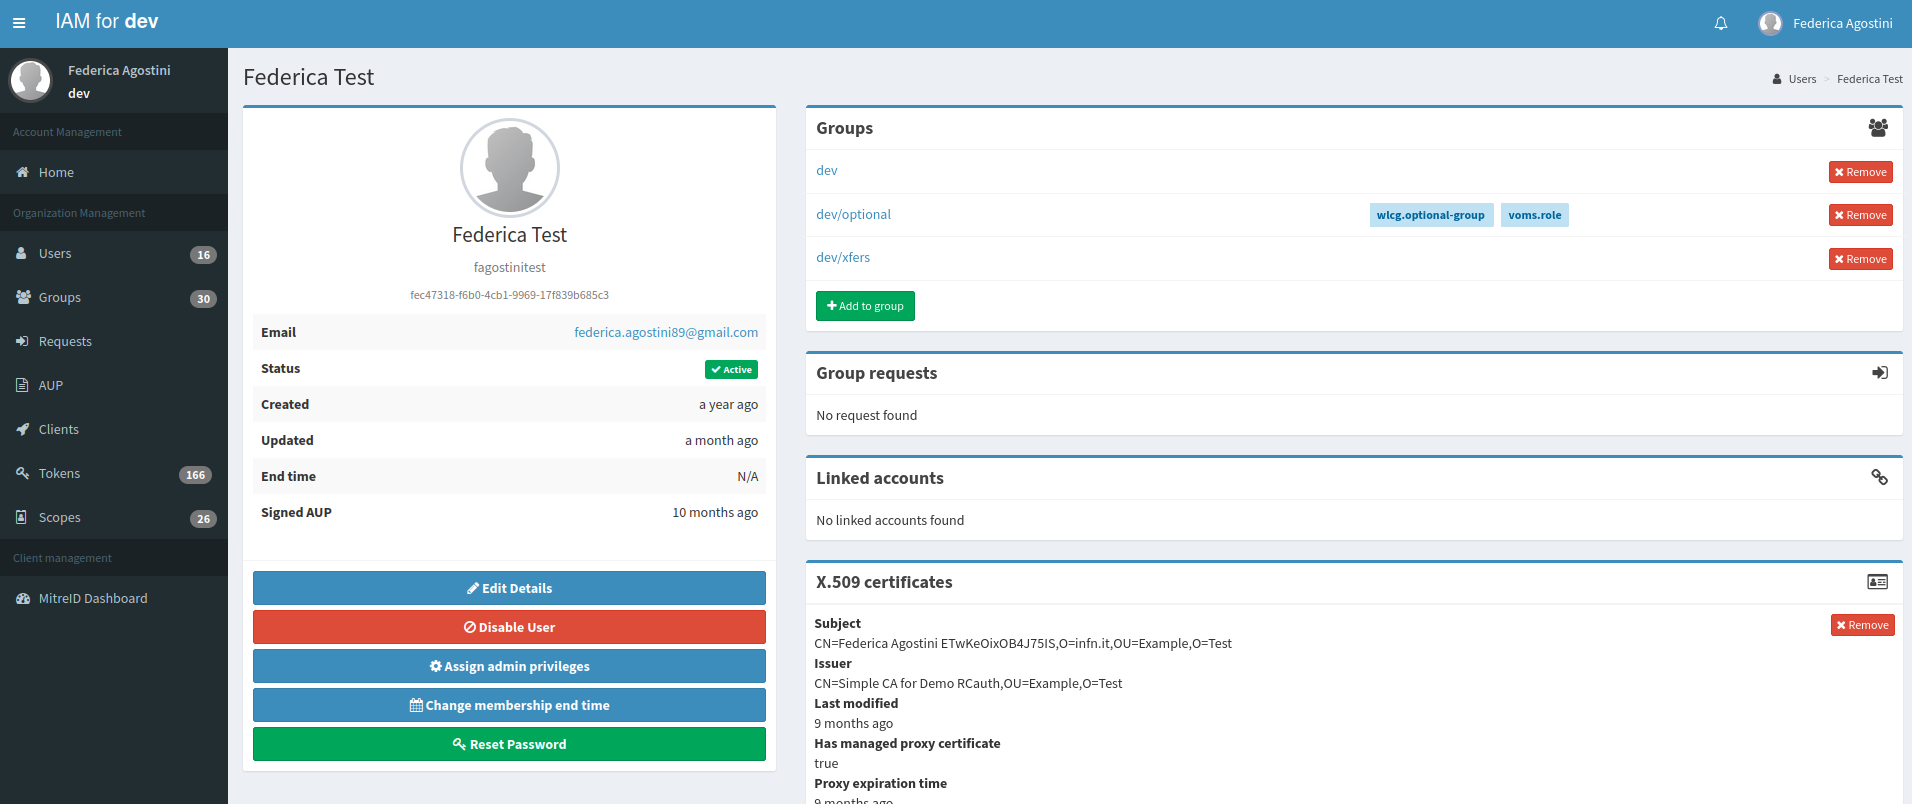Click the Groups count badge 30
Image resolution: width=1912 pixels, height=804 pixels.
(x=203, y=299)
